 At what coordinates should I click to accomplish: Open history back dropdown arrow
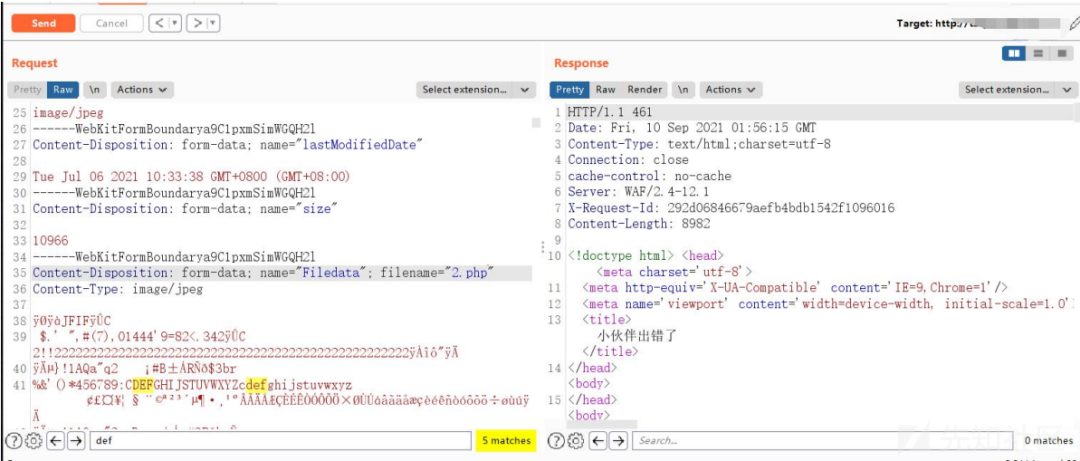tap(175, 23)
